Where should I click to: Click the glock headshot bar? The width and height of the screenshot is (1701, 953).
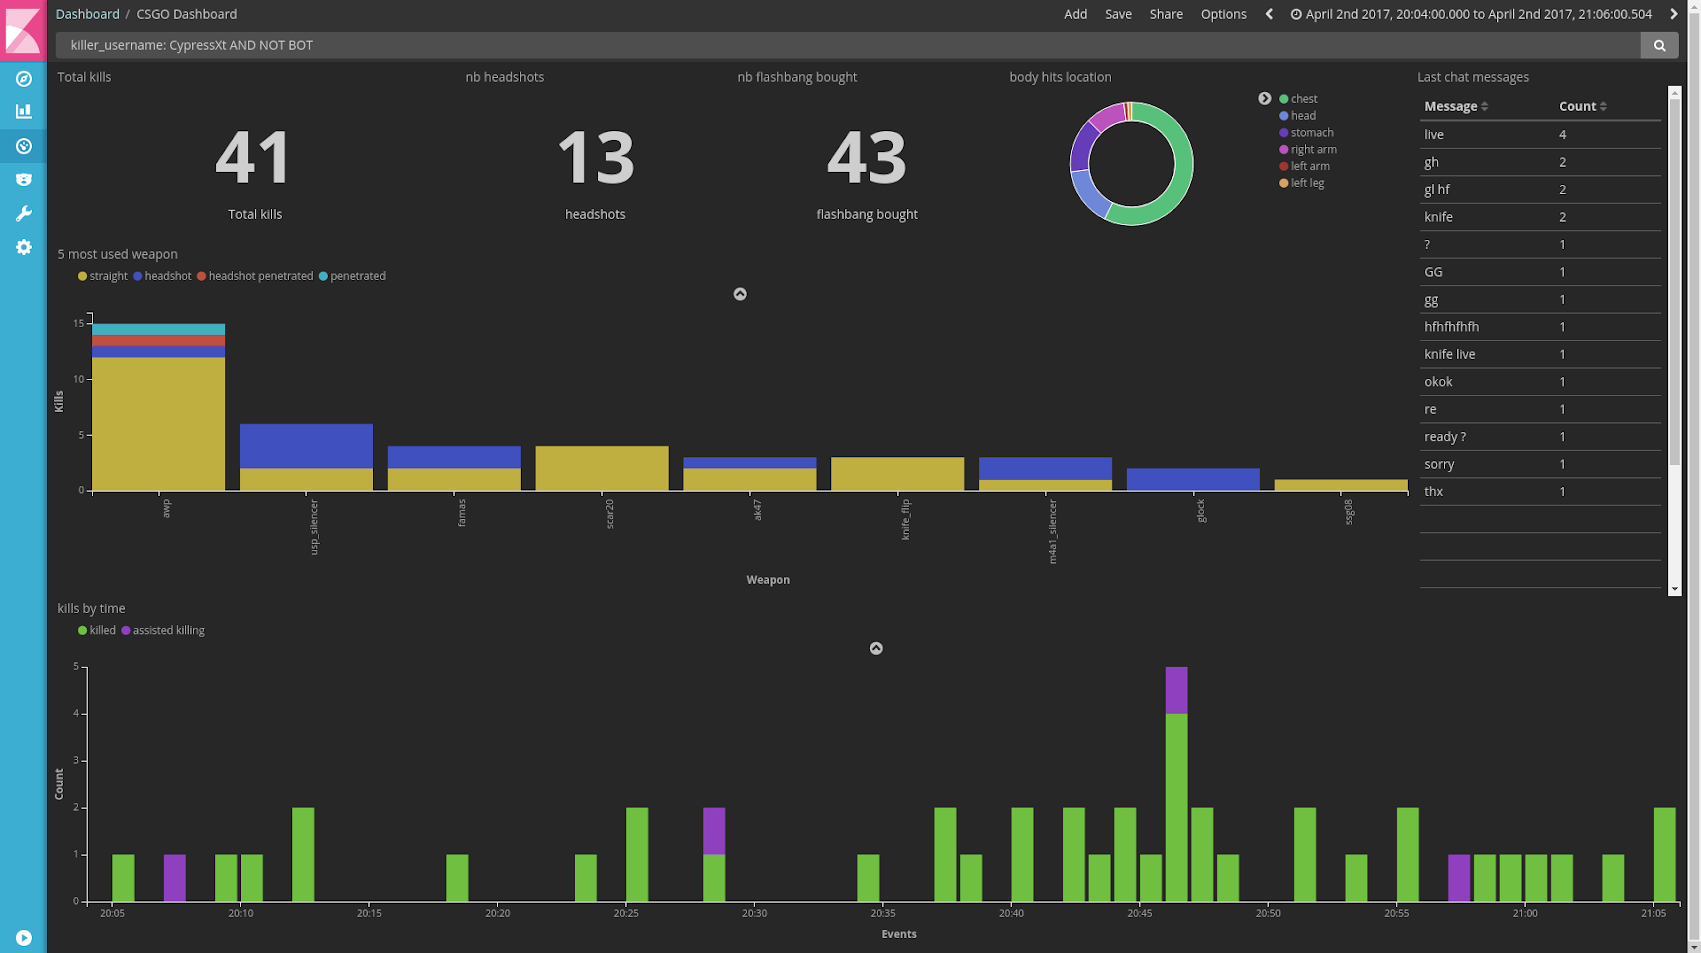click(1193, 479)
